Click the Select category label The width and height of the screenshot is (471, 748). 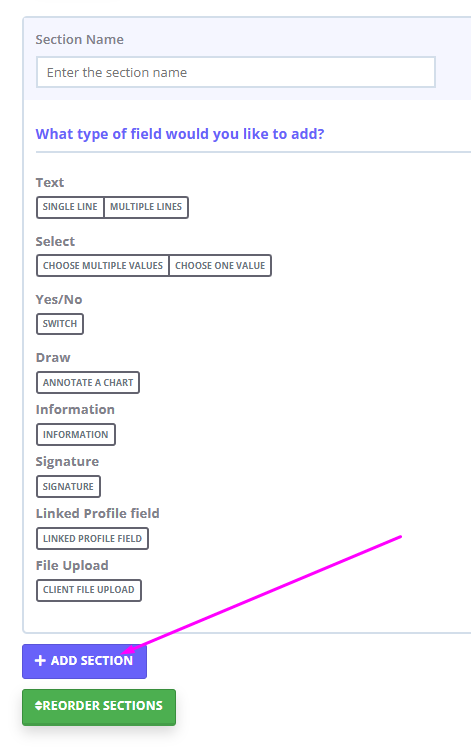pyautogui.click(x=55, y=241)
